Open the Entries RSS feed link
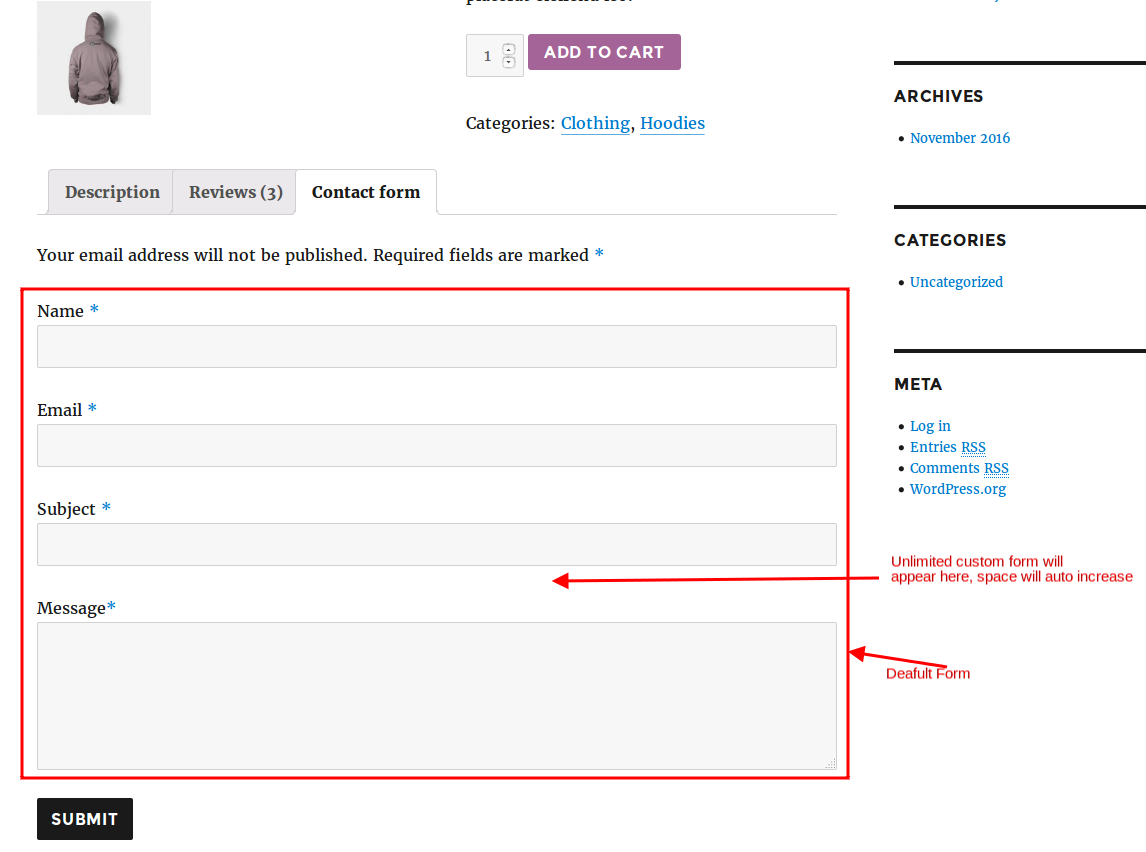1146x852 pixels. click(947, 447)
